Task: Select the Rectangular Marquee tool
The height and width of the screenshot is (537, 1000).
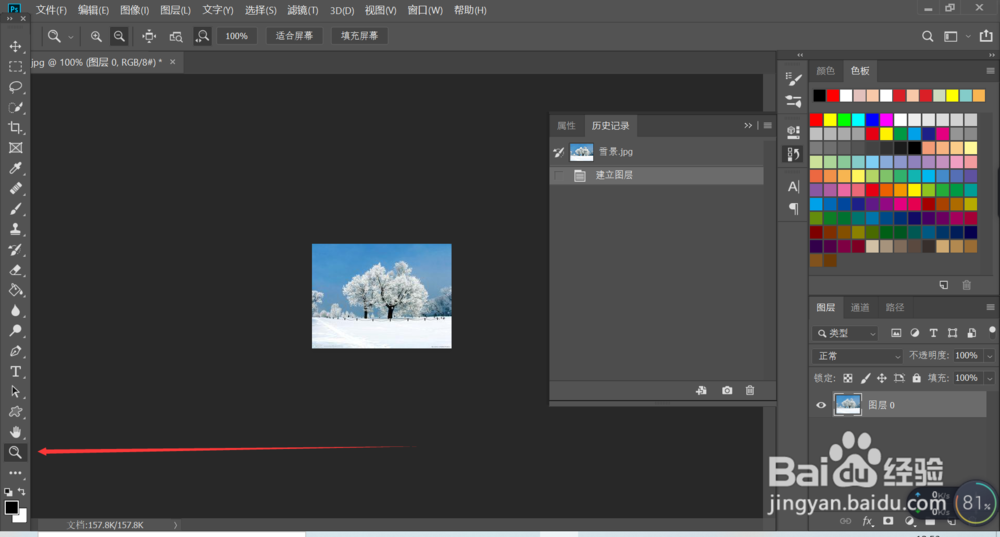Action: [15, 66]
